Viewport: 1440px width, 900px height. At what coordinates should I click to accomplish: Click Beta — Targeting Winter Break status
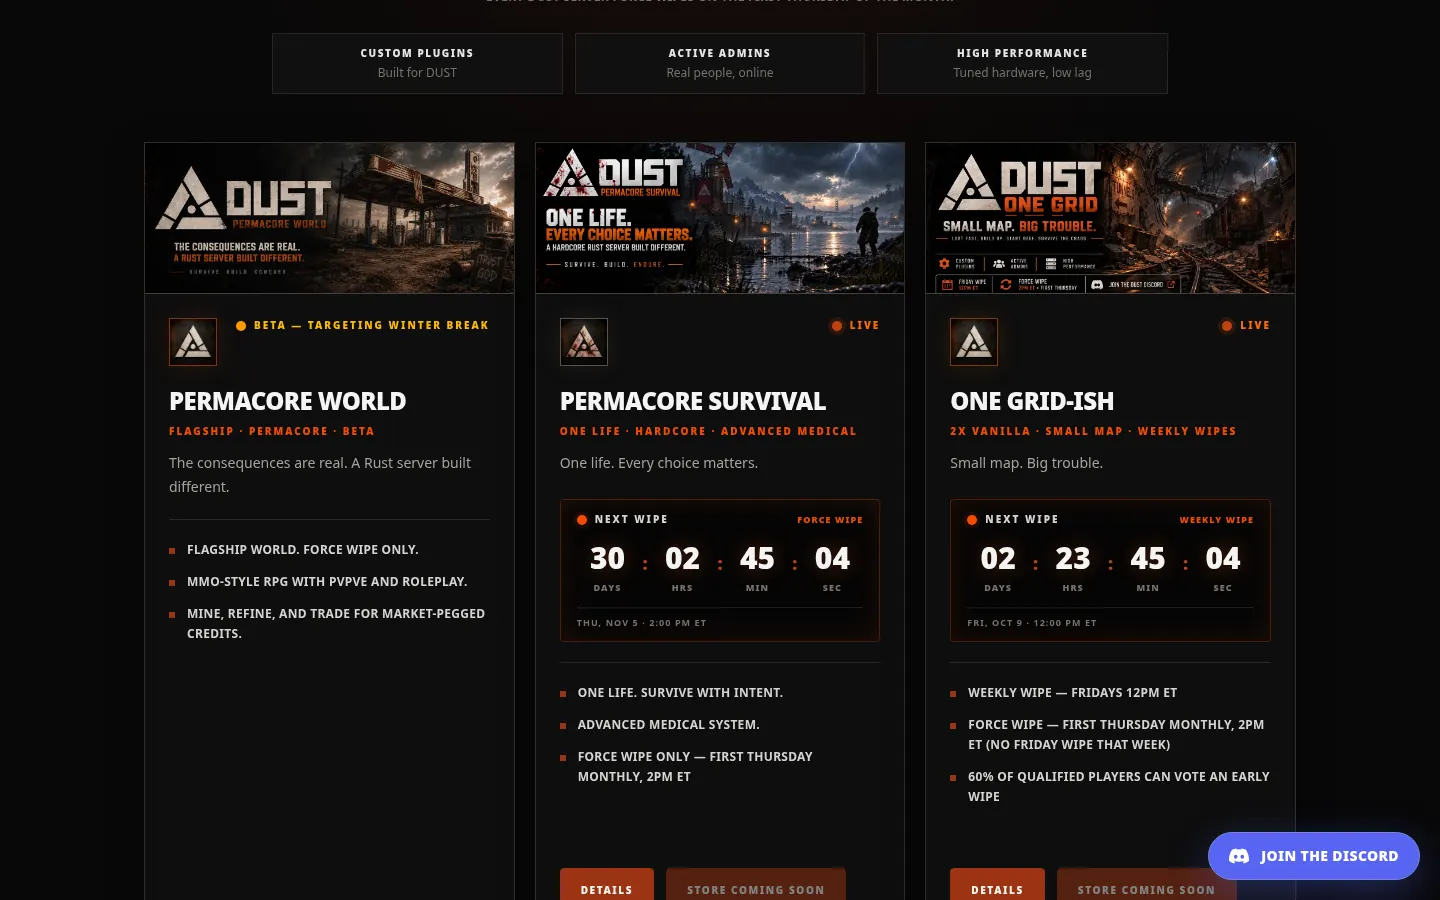click(362, 325)
